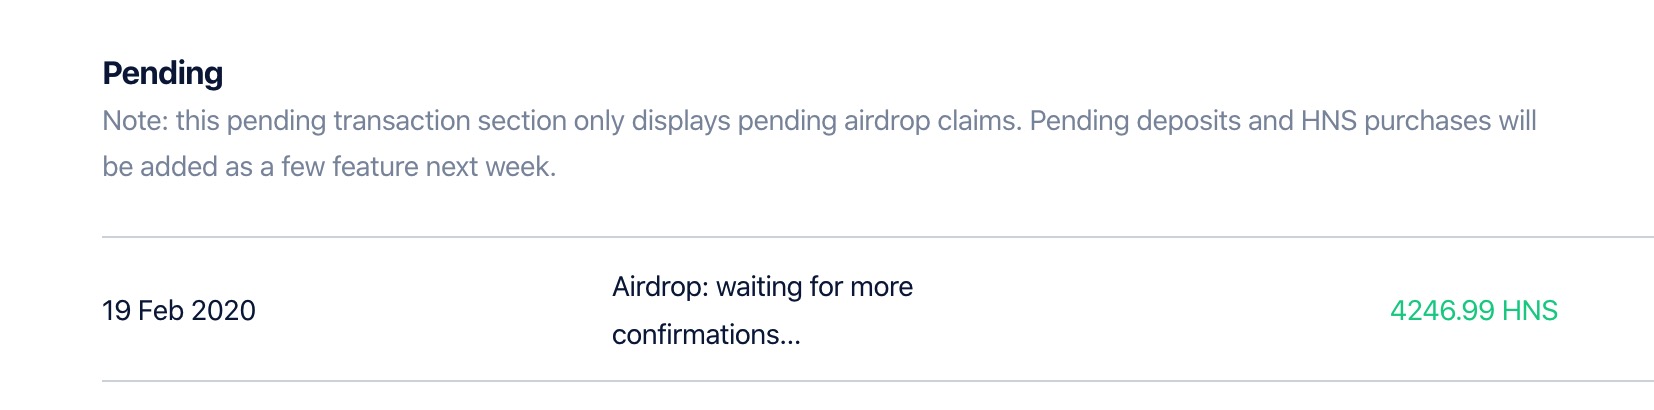Image resolution: width=1654 pixels, height=410 pixels.
Task: Click the divider line below the transaction
Action: coord(877,381)
